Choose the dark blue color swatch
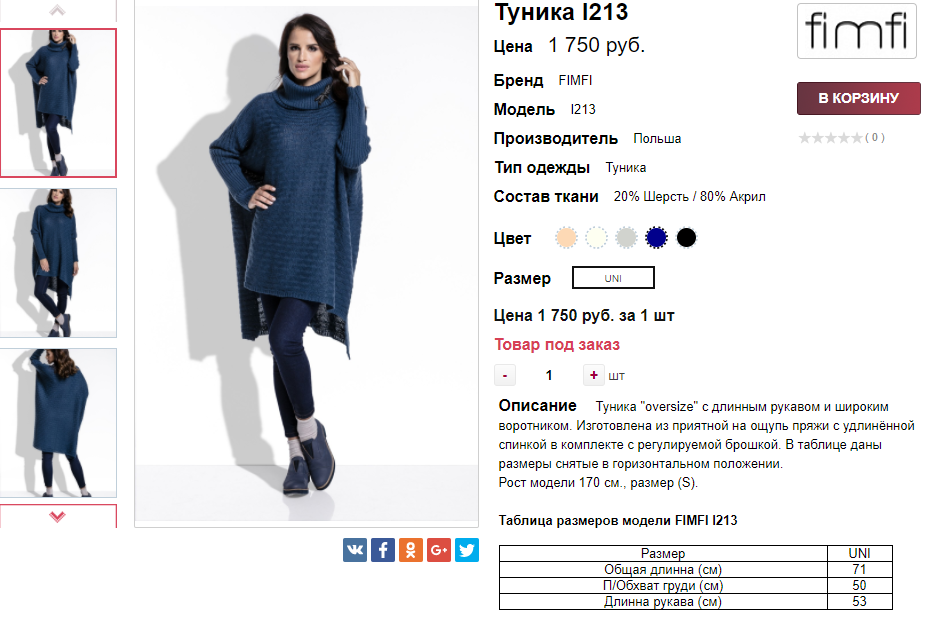This screenshot has width=937, height=620. tap(656, 238)
